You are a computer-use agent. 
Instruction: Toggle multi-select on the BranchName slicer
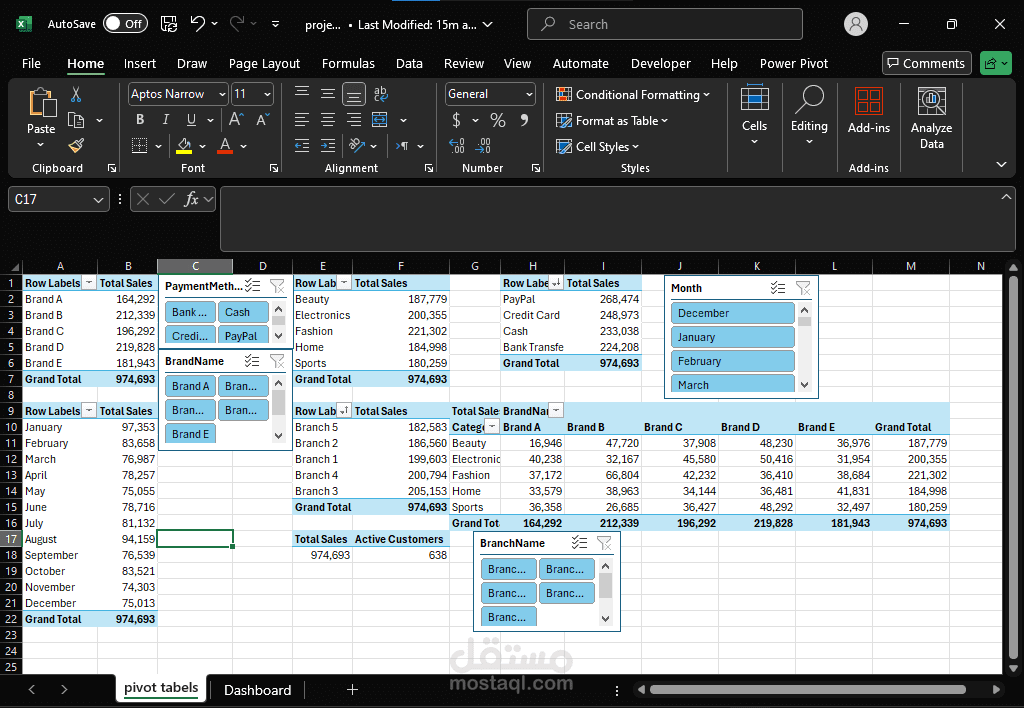coord(579,543)
